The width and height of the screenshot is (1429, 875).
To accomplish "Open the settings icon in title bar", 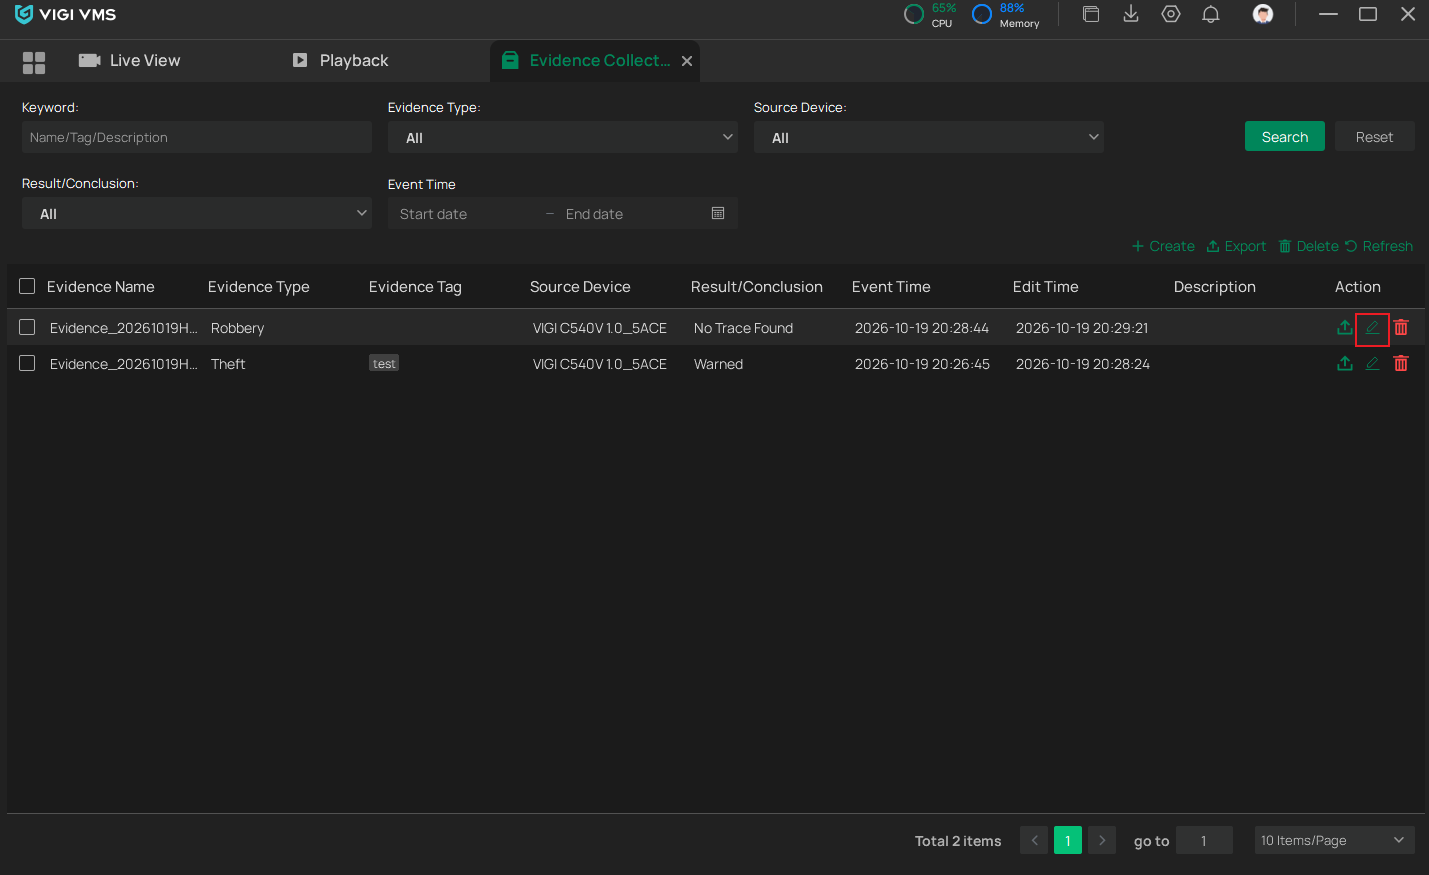I will click(x=1171, y=14).
